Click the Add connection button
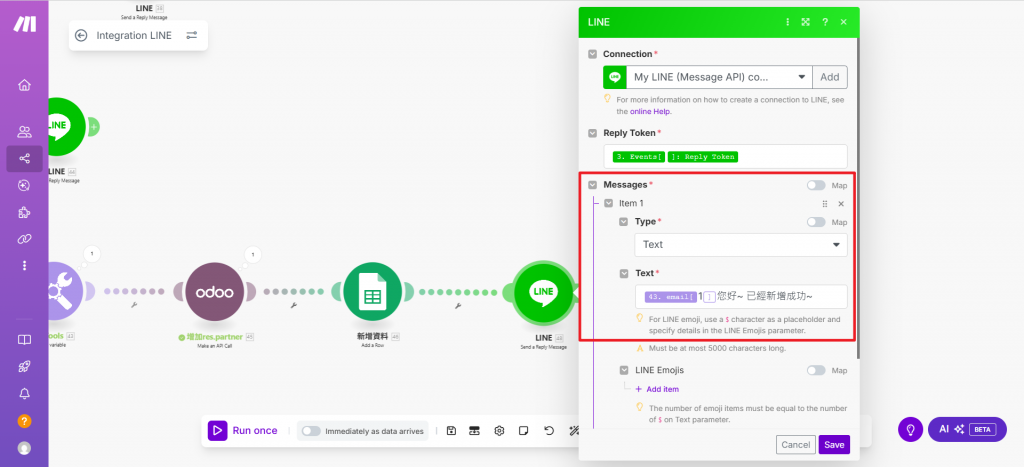This screenshot has width=1024, height=467. click(830, 77)
